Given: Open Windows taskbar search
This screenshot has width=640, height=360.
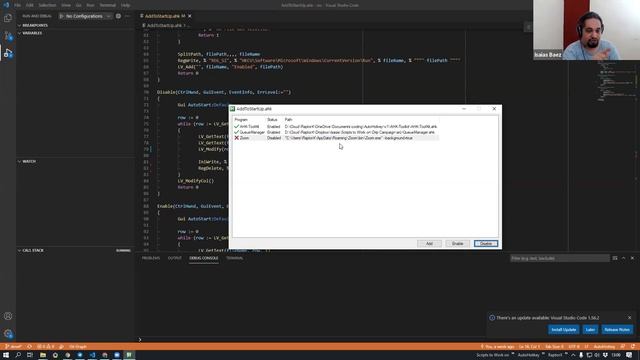Looking at the screenshot, I should click(18, 355).
